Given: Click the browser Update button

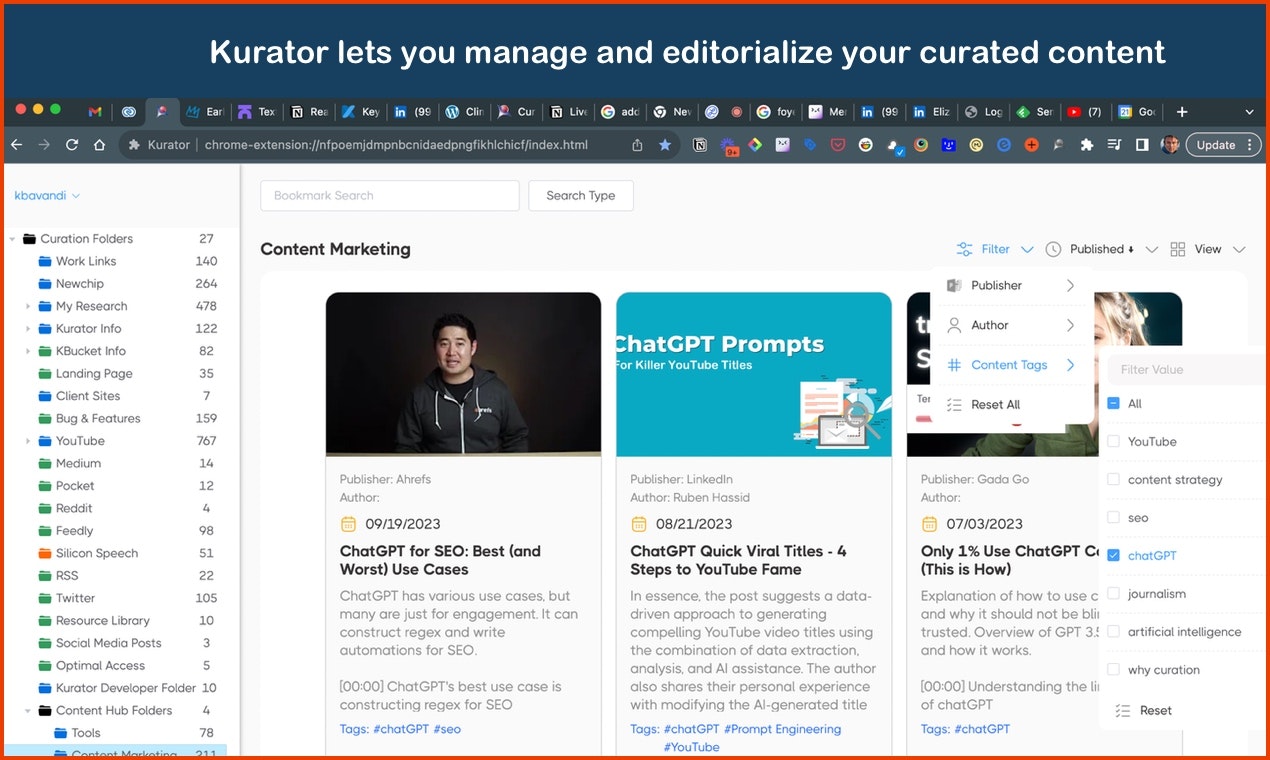Looking at the screenshot, I should tap(1223, 145).
